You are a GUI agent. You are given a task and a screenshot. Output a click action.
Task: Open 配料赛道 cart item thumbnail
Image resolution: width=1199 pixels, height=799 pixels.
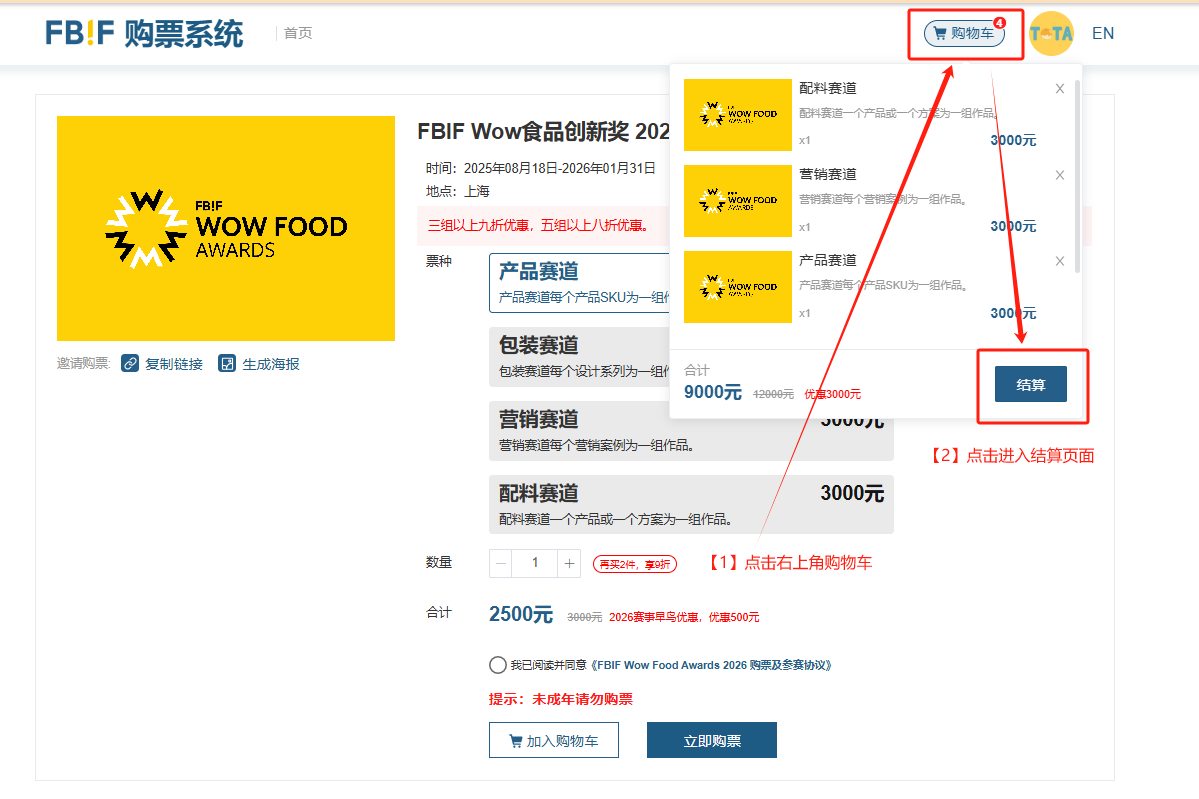(x=738, y=115)
